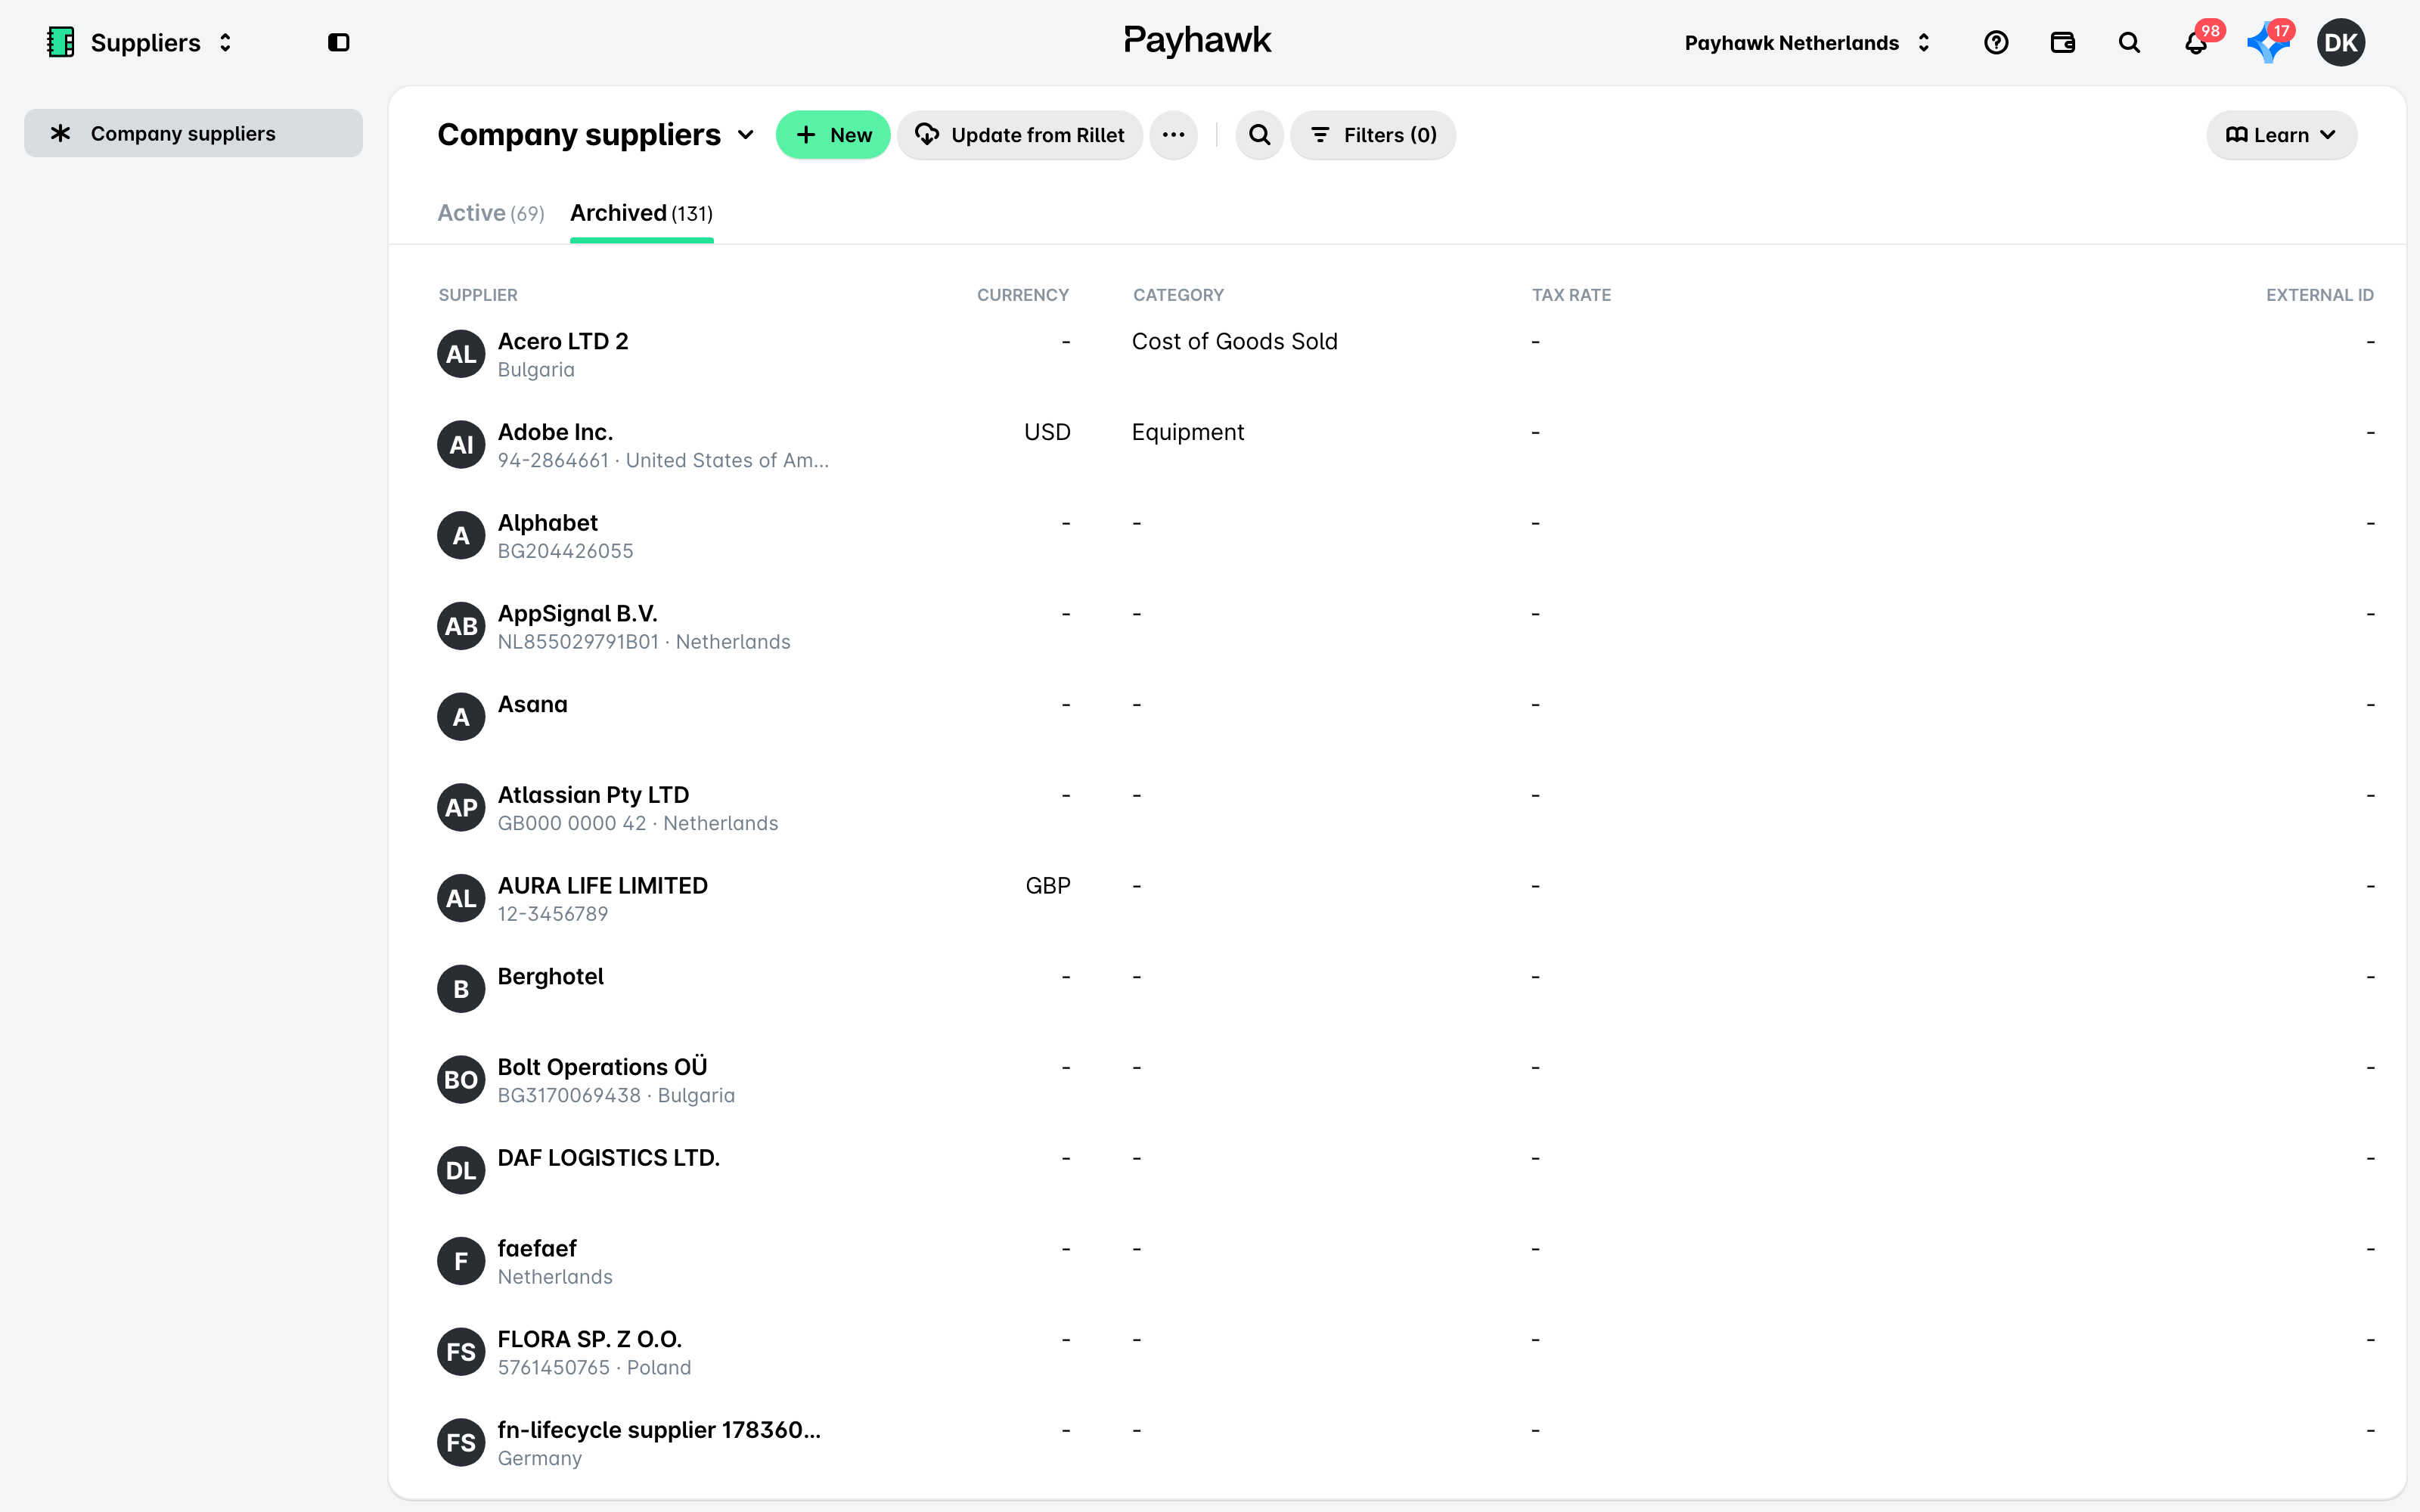The image size is (2420, 1512).
Task: Click Update from Rillet button
Action: [1019, 135]
